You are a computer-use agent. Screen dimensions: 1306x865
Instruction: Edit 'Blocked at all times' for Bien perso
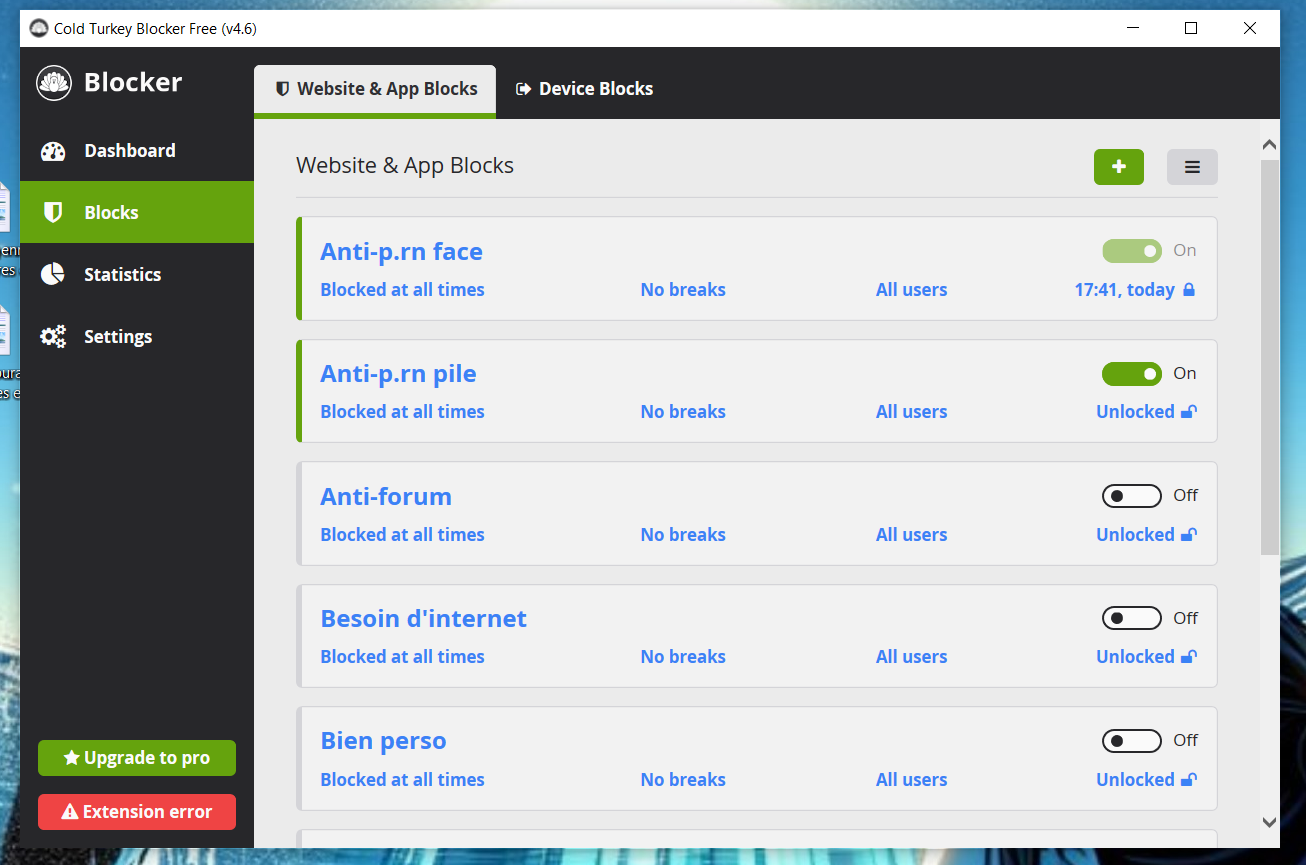[x=402, y=780]
